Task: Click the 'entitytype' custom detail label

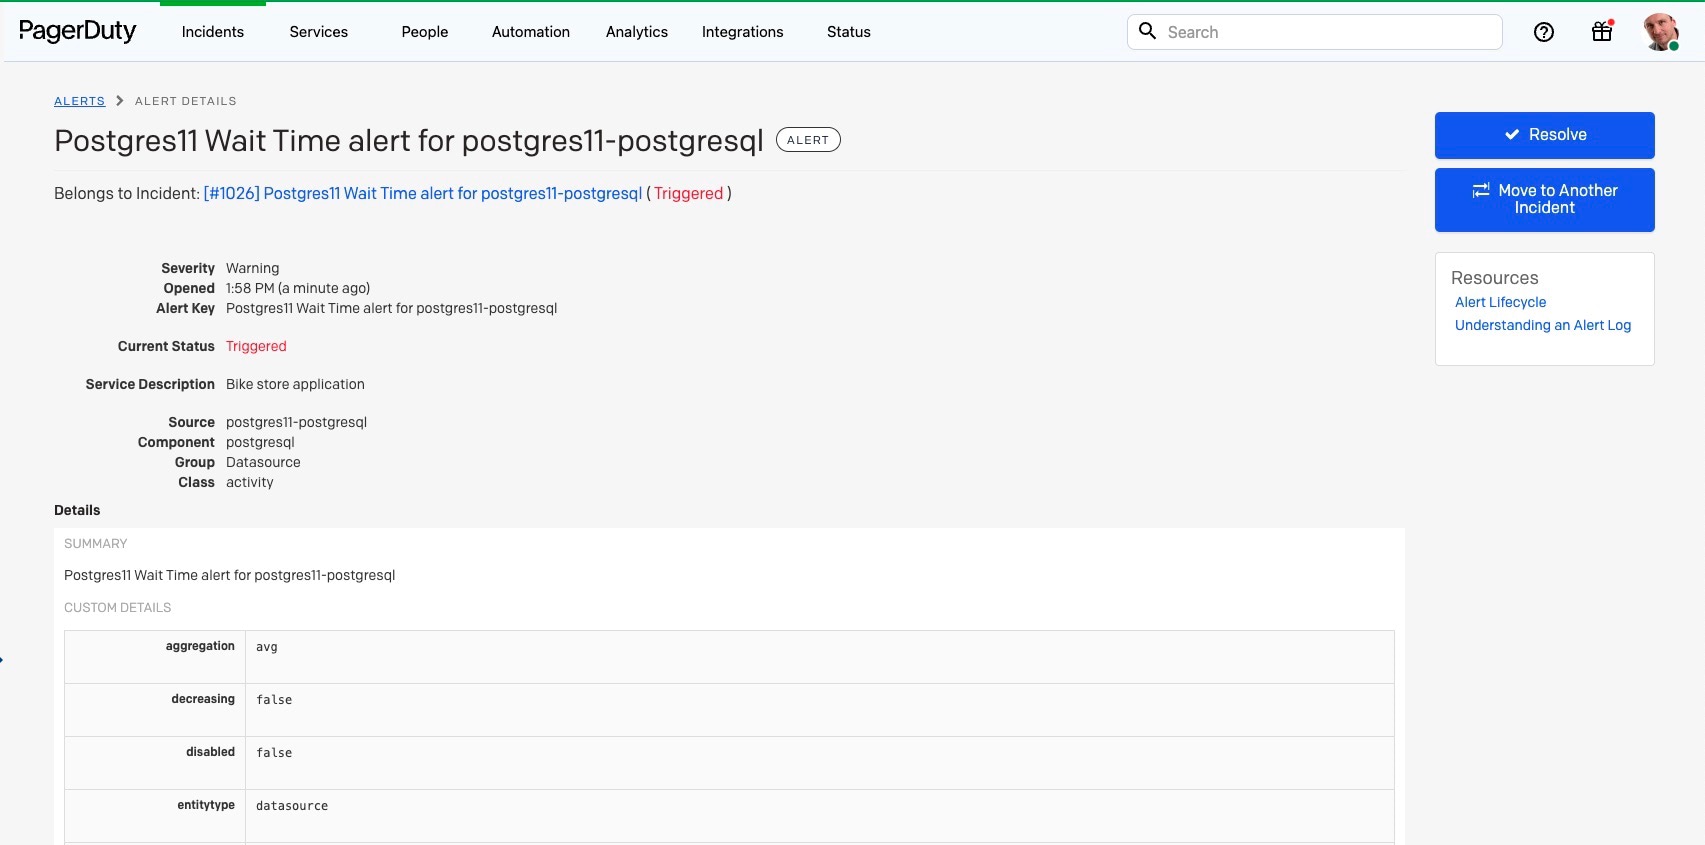Action: click(206, 805)
